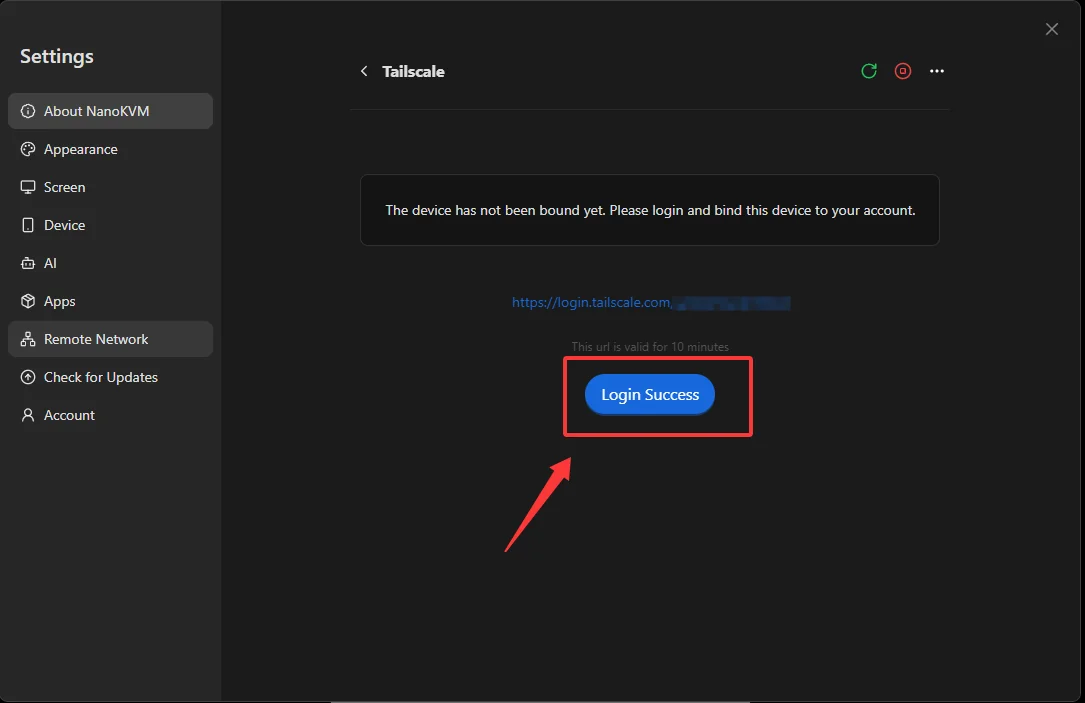
Task: Close the Settings dialog
Action: click(1052, 29)
